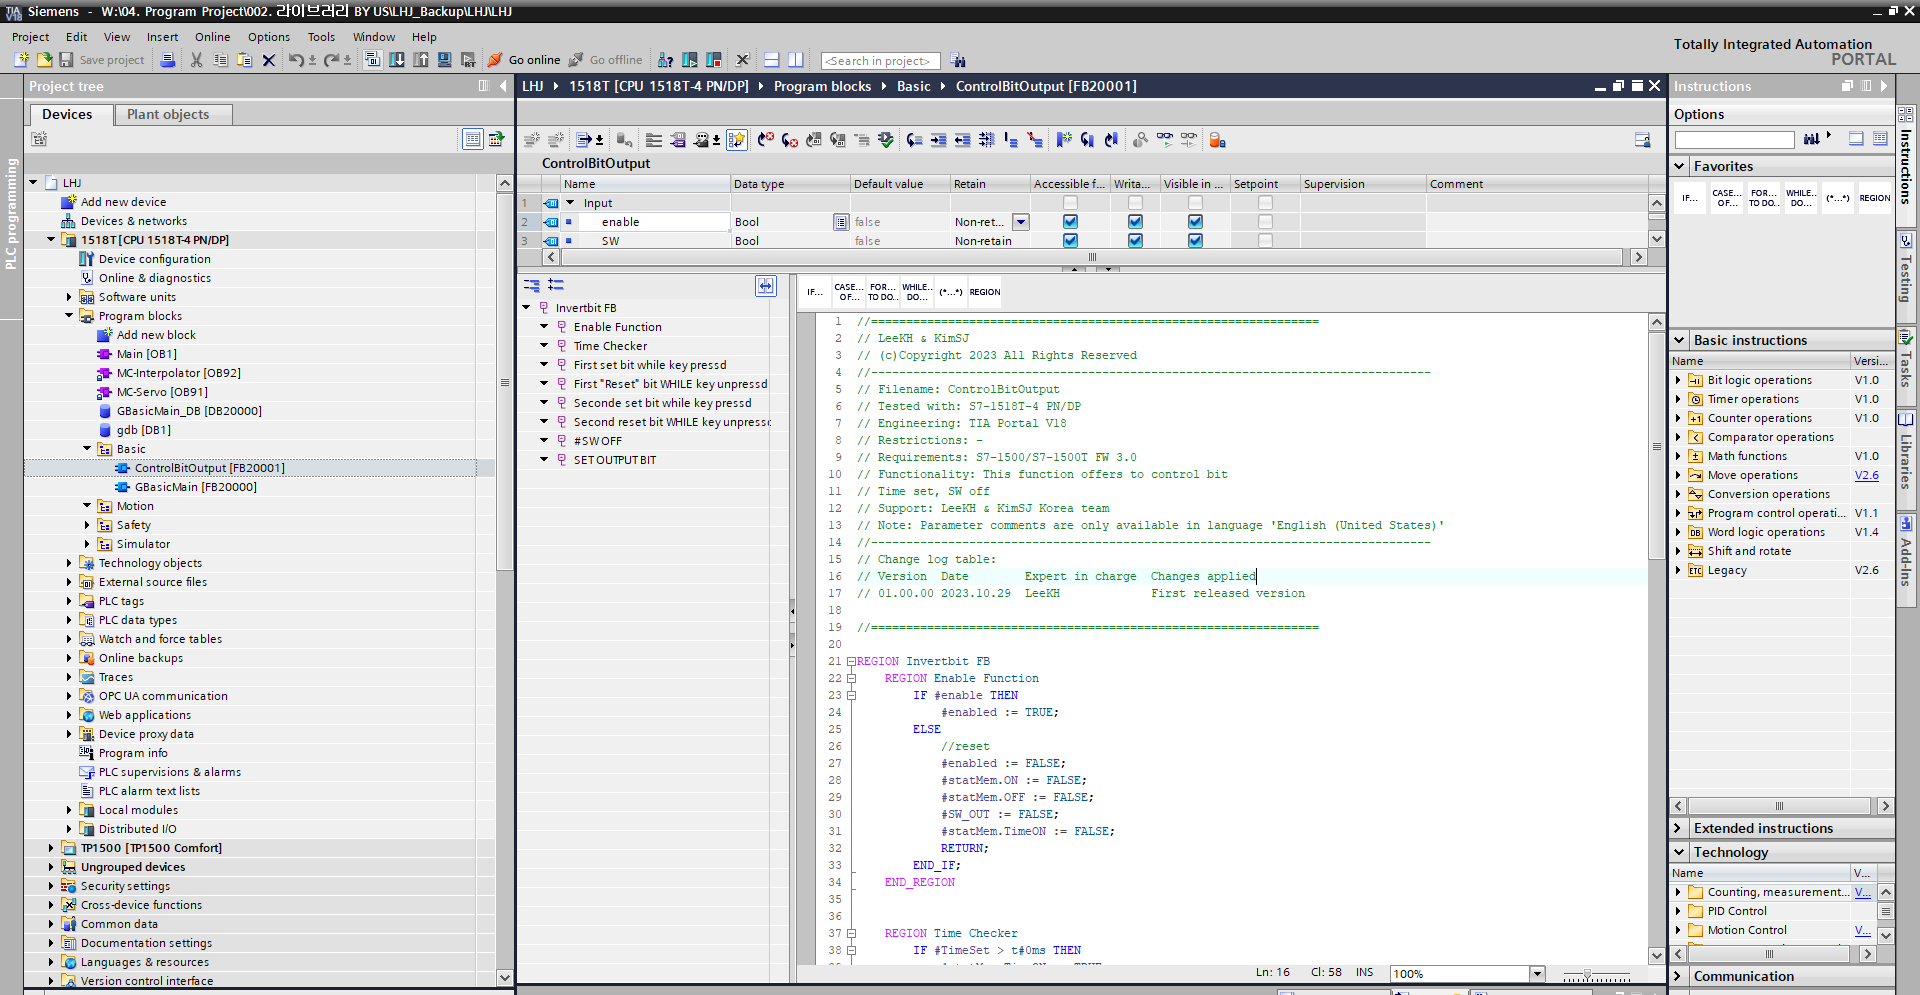The height and width of the screenshot is (995, 1920).
Task: Click the V2.6 version link for Move operations
Action: click(x=1866, y=475)
